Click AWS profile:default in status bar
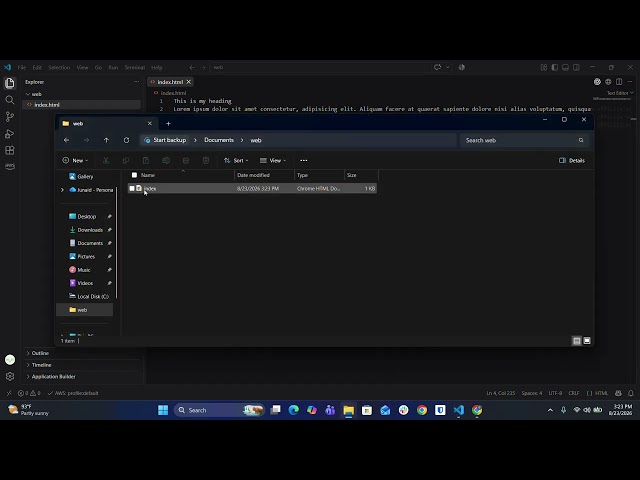 click(73, 393)
